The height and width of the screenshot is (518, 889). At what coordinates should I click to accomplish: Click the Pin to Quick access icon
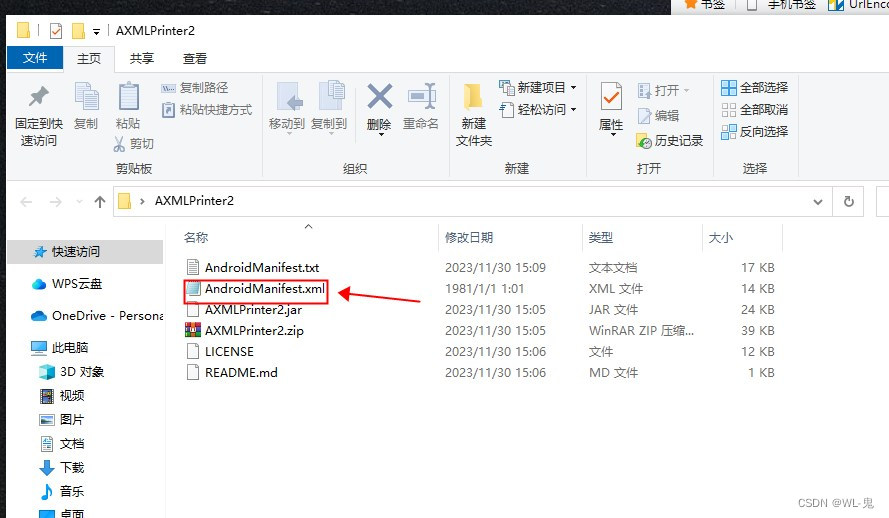(39, 96)
